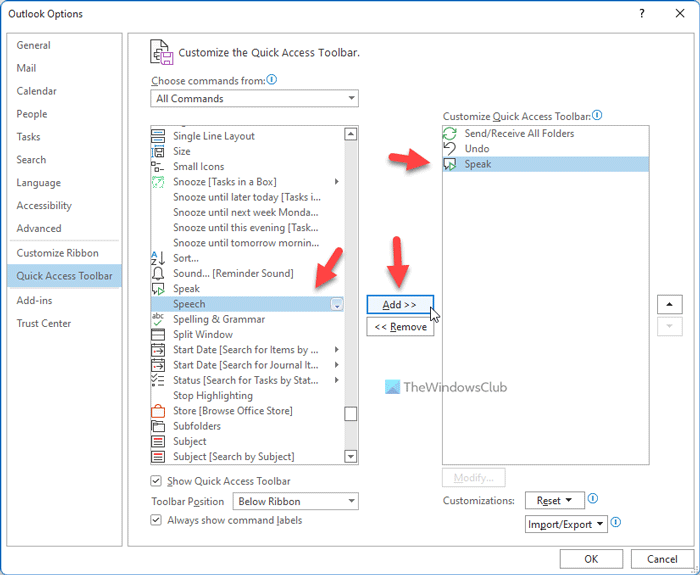The height and width of the screenshot is (575, 700).
Task: Click the info icon beside Customize Quick Access Toolbar
Action: tap(597, 115)
